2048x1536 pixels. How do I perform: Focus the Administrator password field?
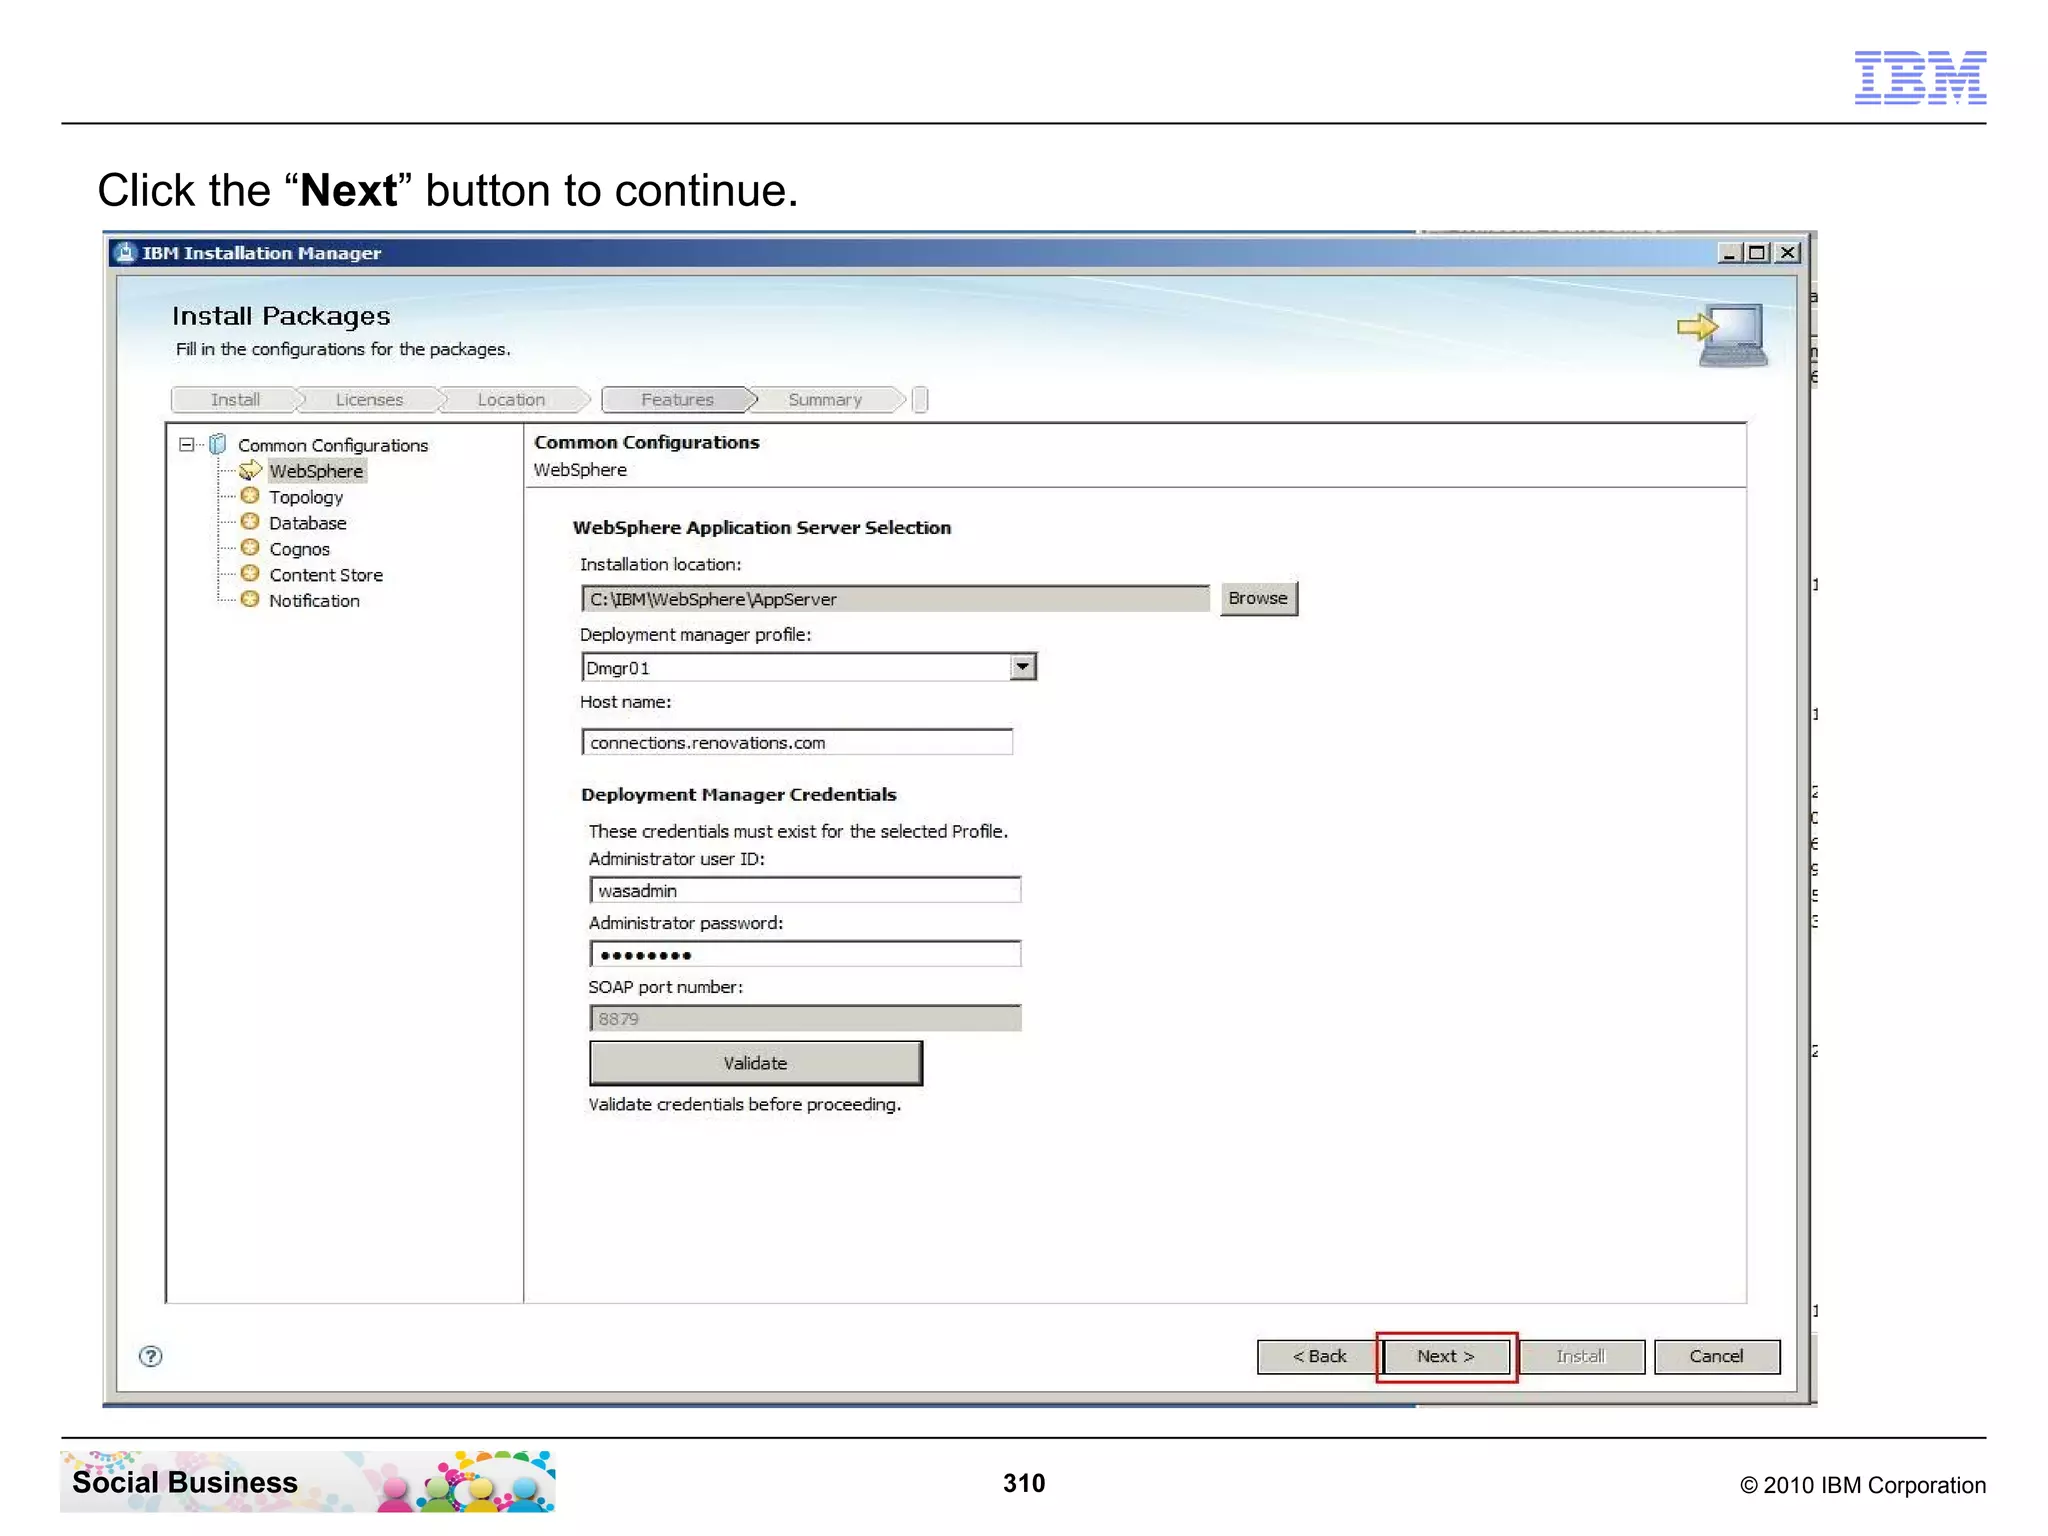pyautogui.click(x=805, y=955)
